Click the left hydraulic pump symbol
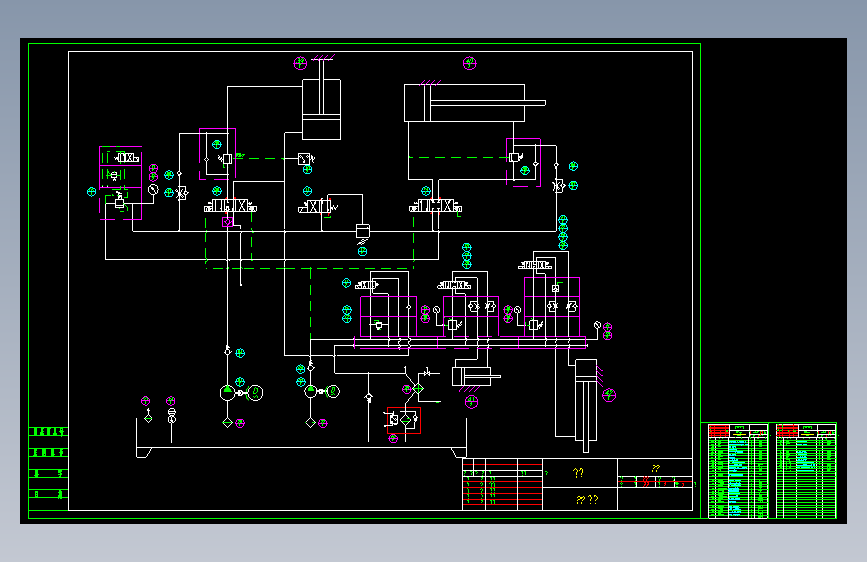 point(227,393)
